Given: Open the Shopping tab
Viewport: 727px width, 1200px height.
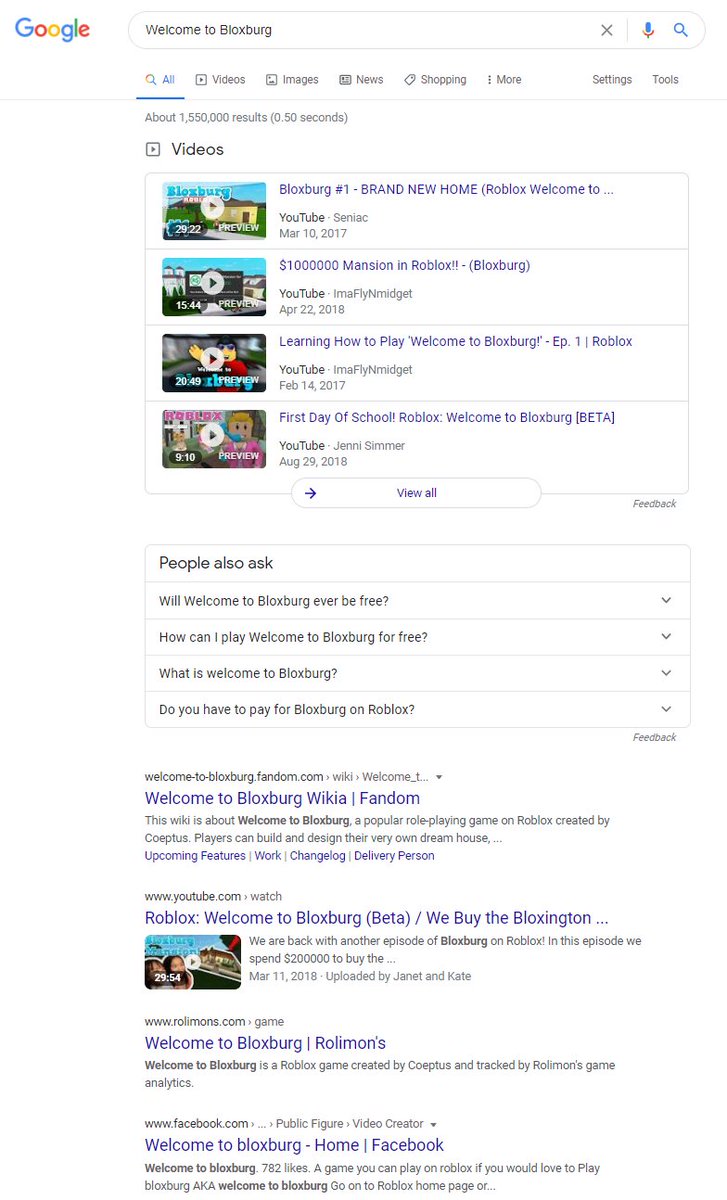Looking at the screenshot, I should point(435,80).
